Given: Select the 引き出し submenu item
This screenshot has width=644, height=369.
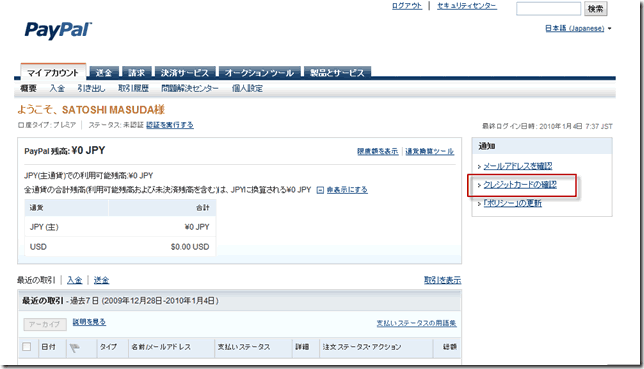Looking at the screenshot, I should tap(91, 88).
